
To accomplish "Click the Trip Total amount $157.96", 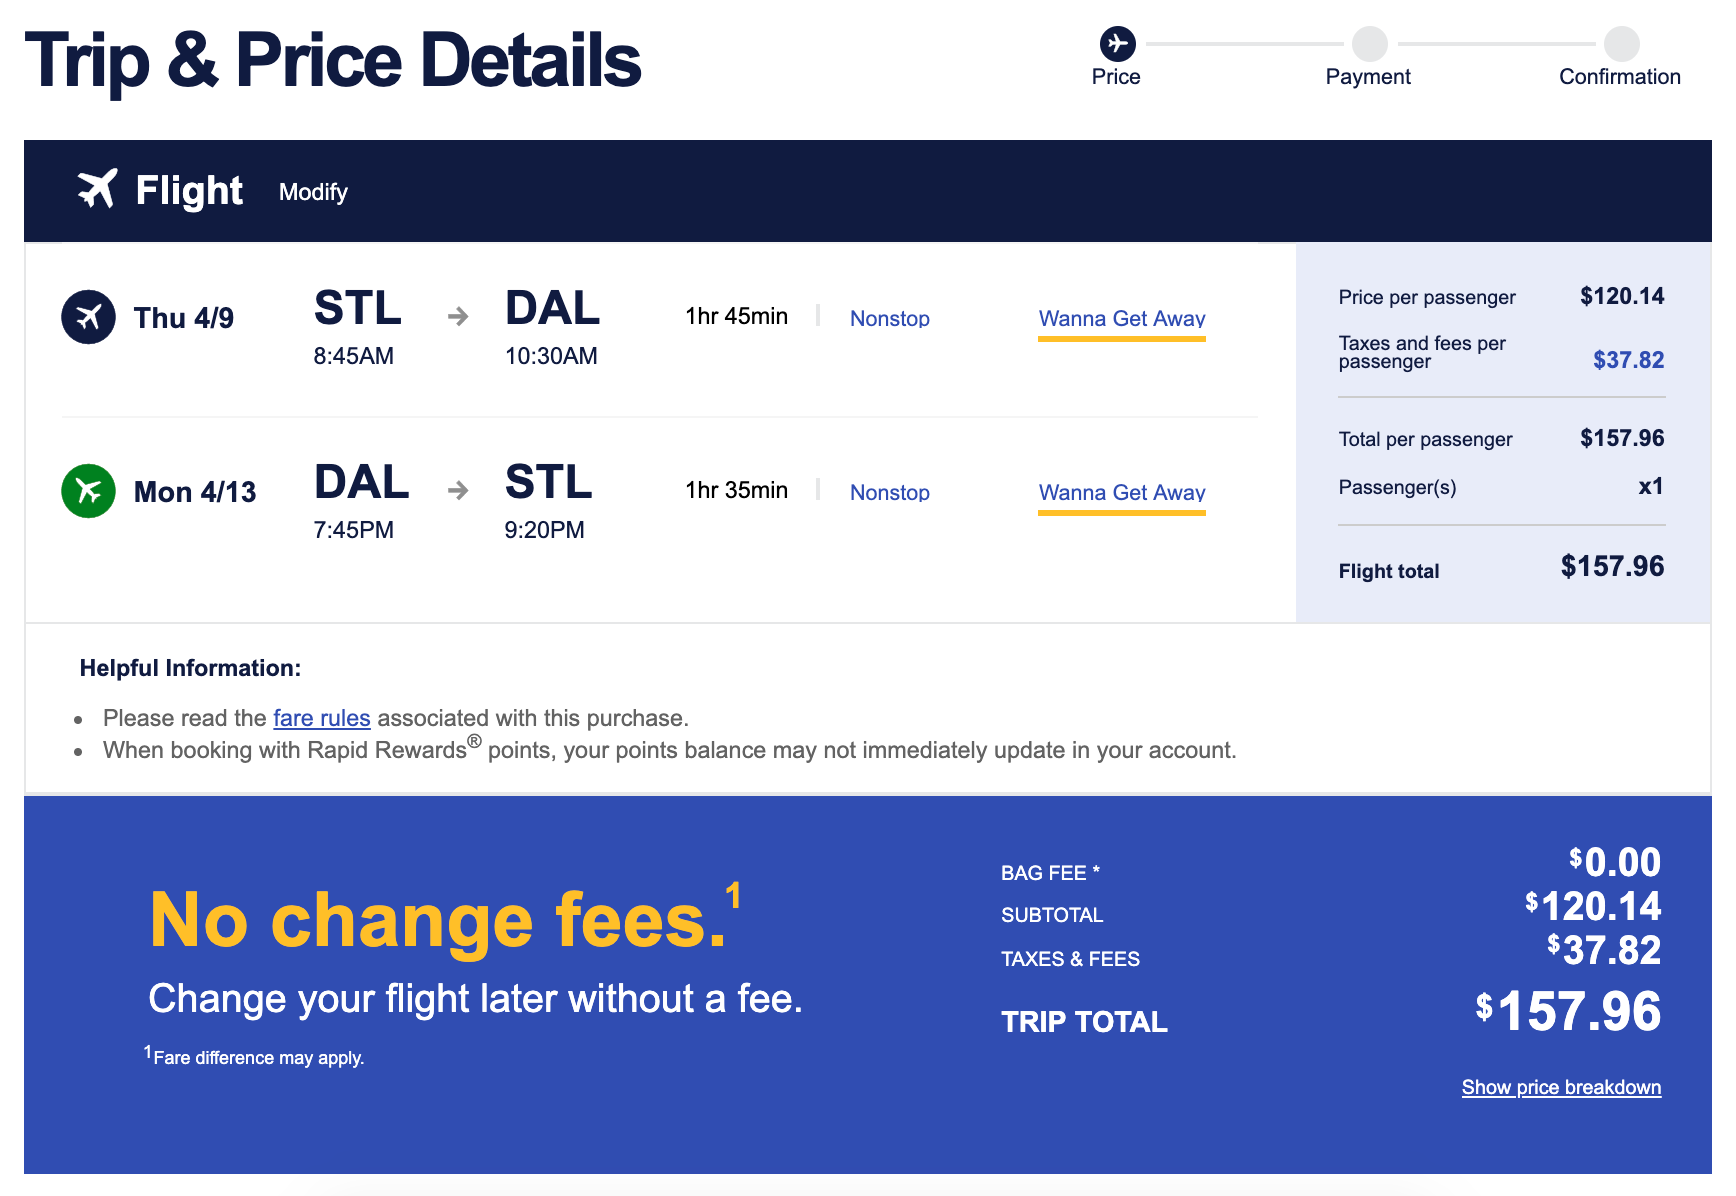I will click(1568, 1011).
